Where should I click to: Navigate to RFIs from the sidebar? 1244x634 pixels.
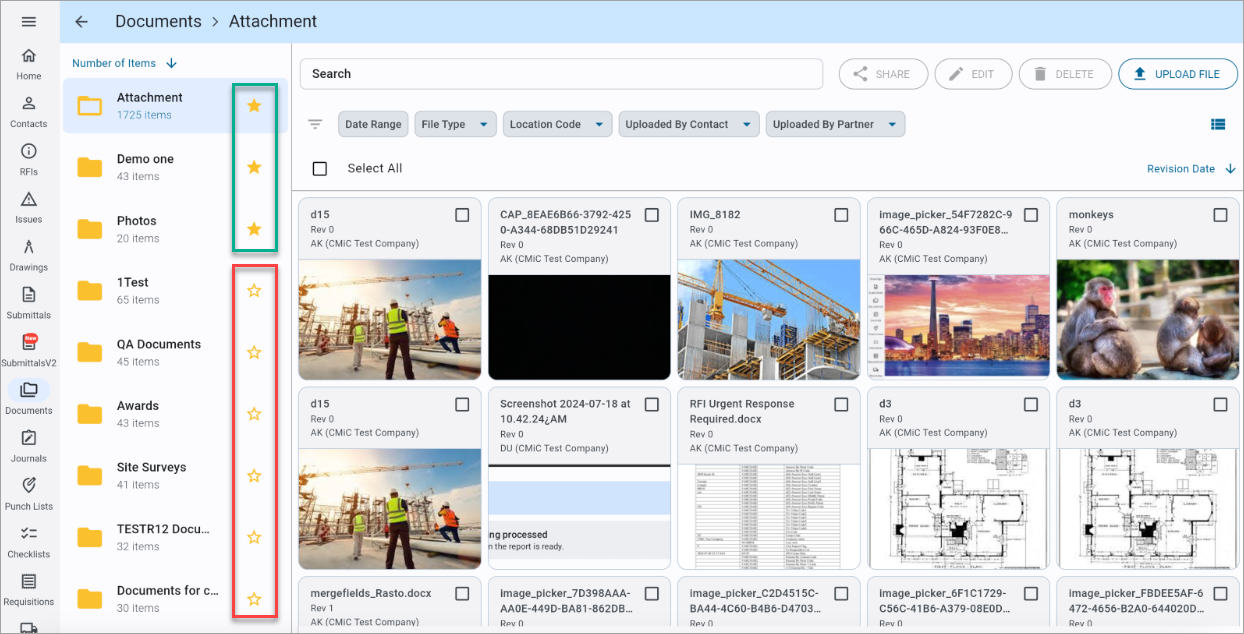29,160
